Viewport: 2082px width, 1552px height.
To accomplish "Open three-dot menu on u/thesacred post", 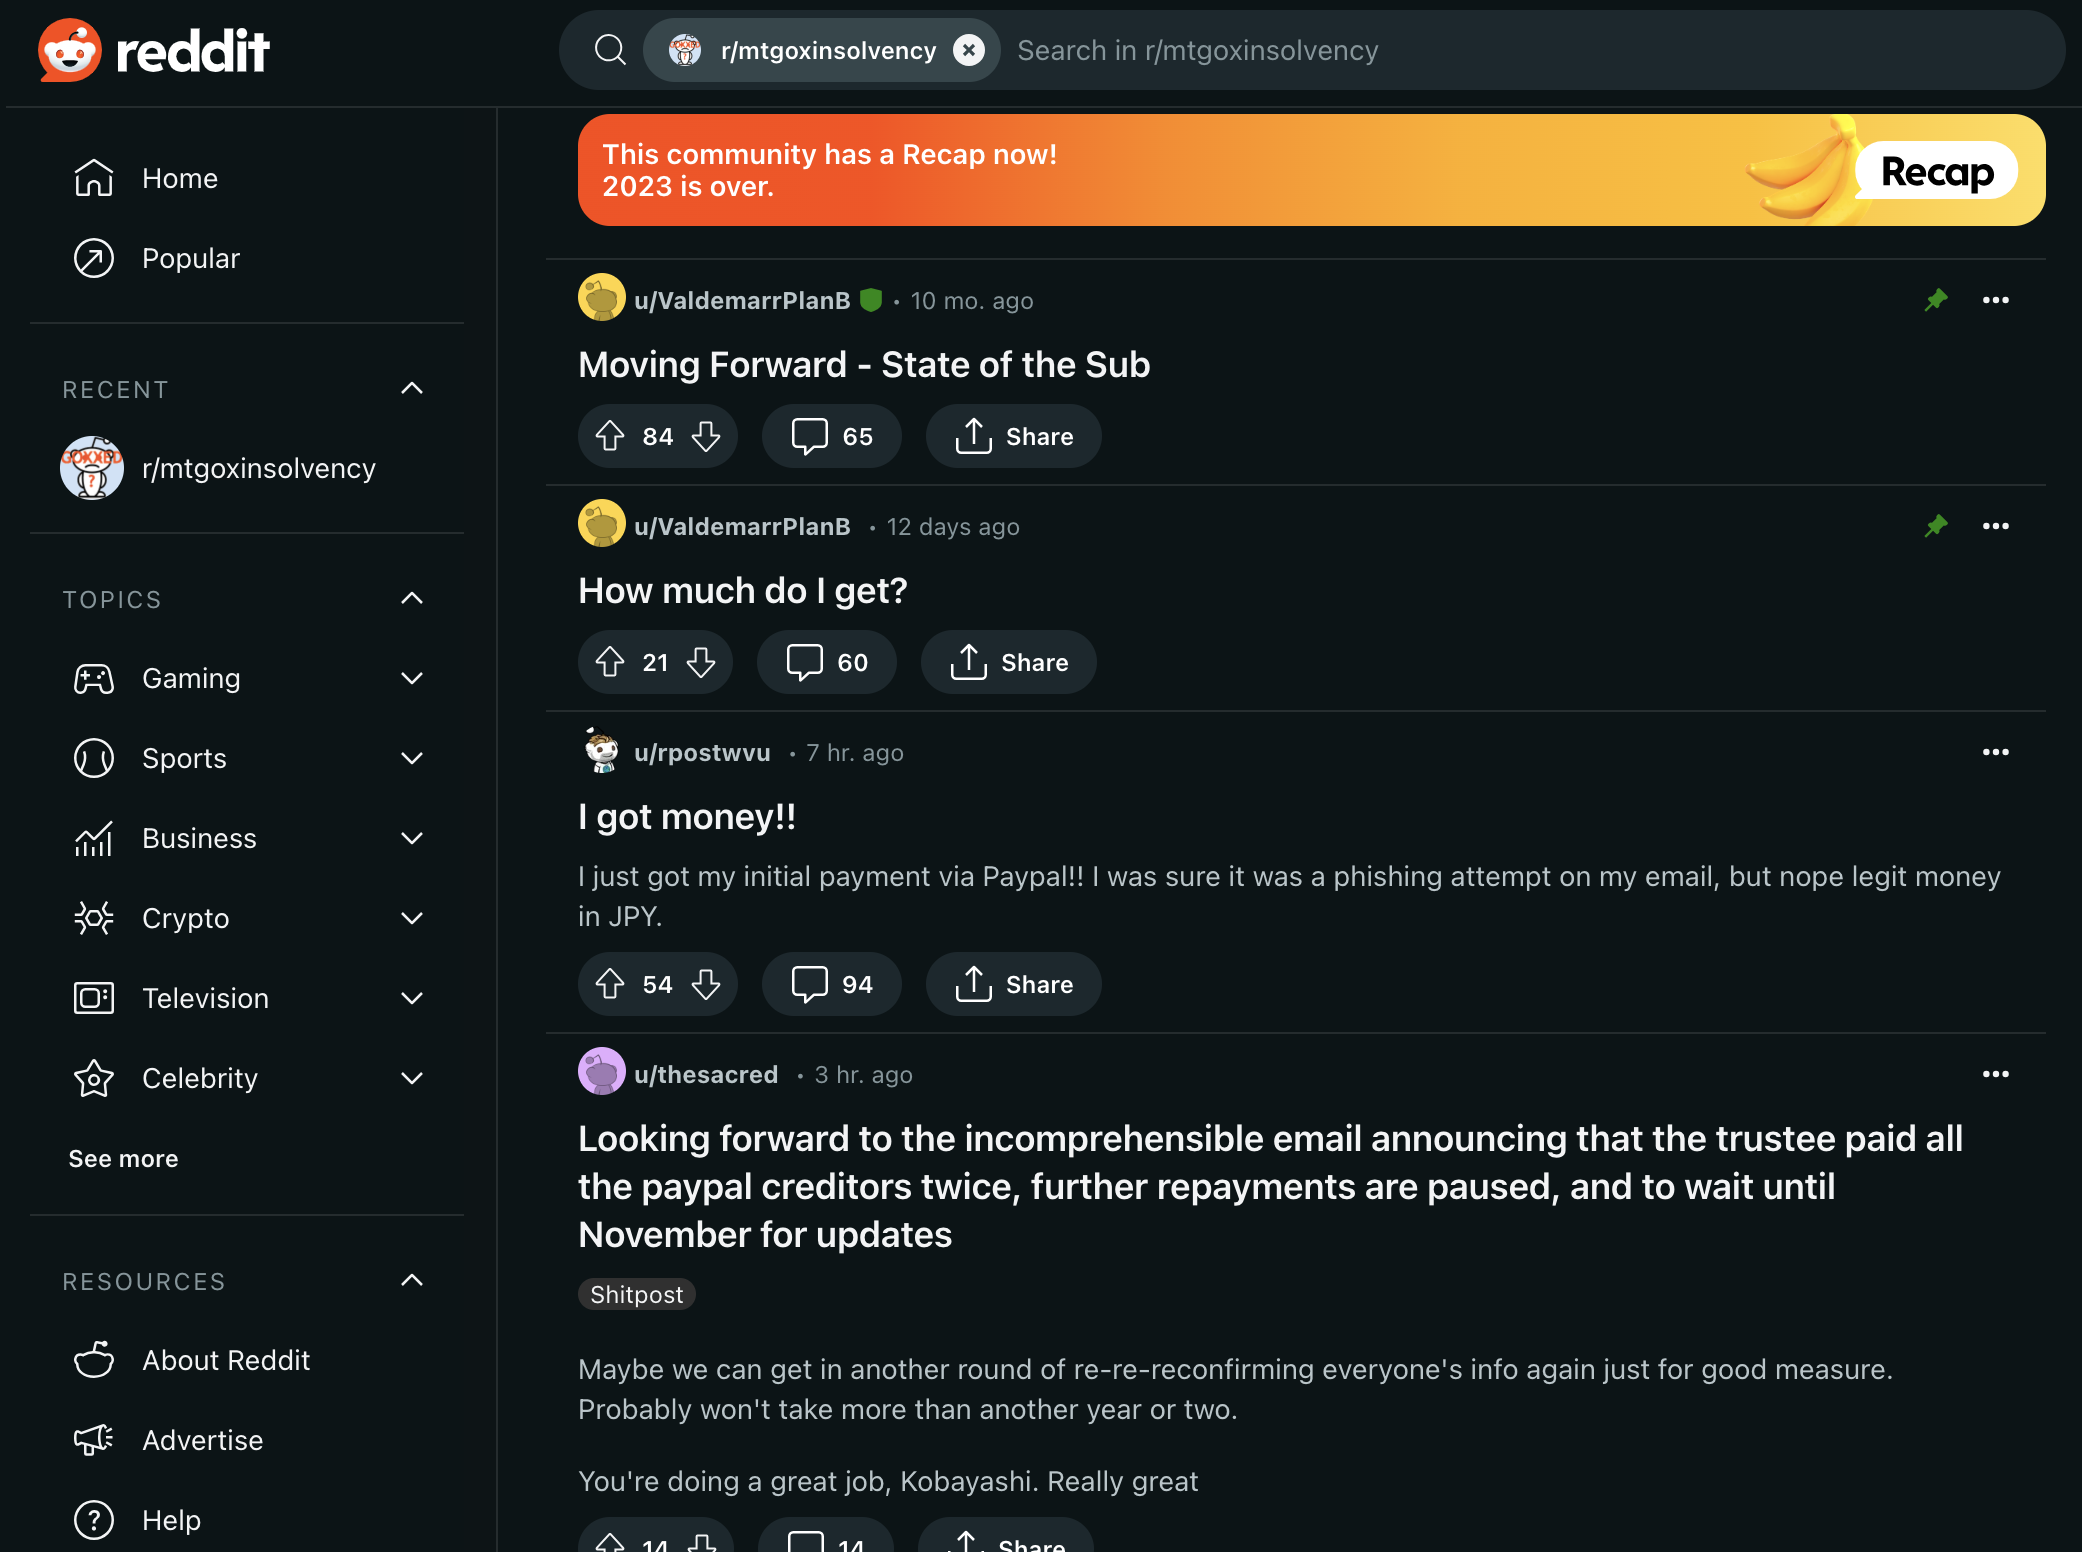I will 1995,1074.
